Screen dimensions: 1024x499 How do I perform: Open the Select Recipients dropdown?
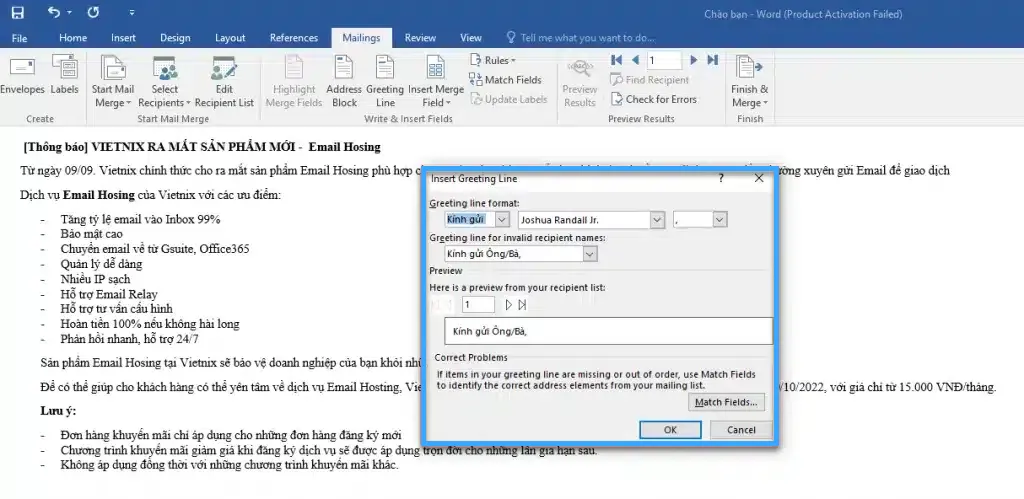pyautogui.click(x=165, y=82)
